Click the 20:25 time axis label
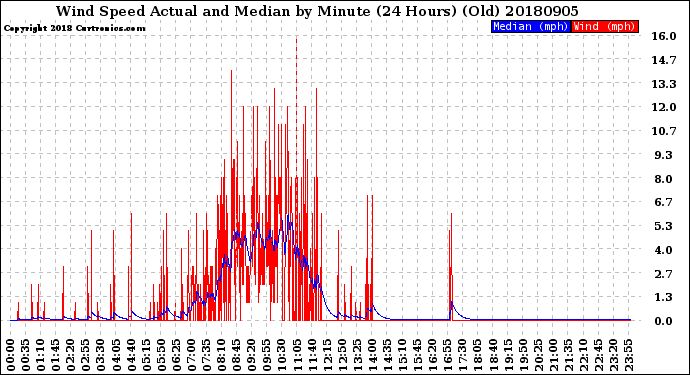Image resolution: width=690 pixels, height=375 pixels. pyautogui.click(x=538, y=355)
